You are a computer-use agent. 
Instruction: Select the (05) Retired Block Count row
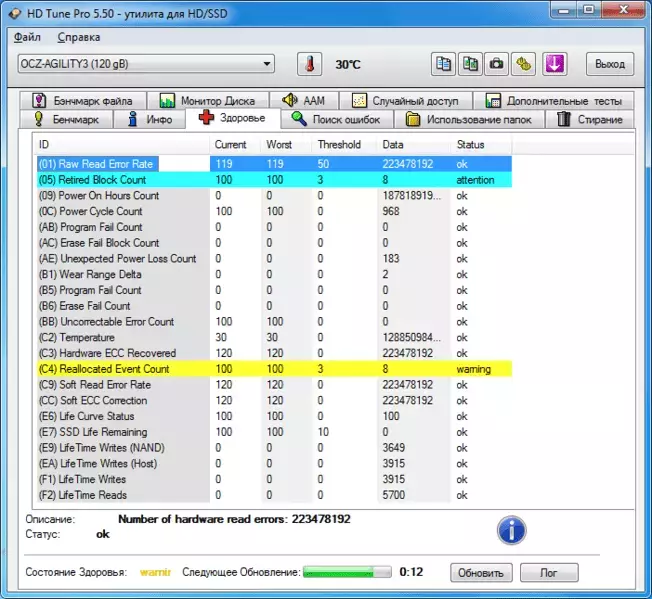(x=274, y=180)
